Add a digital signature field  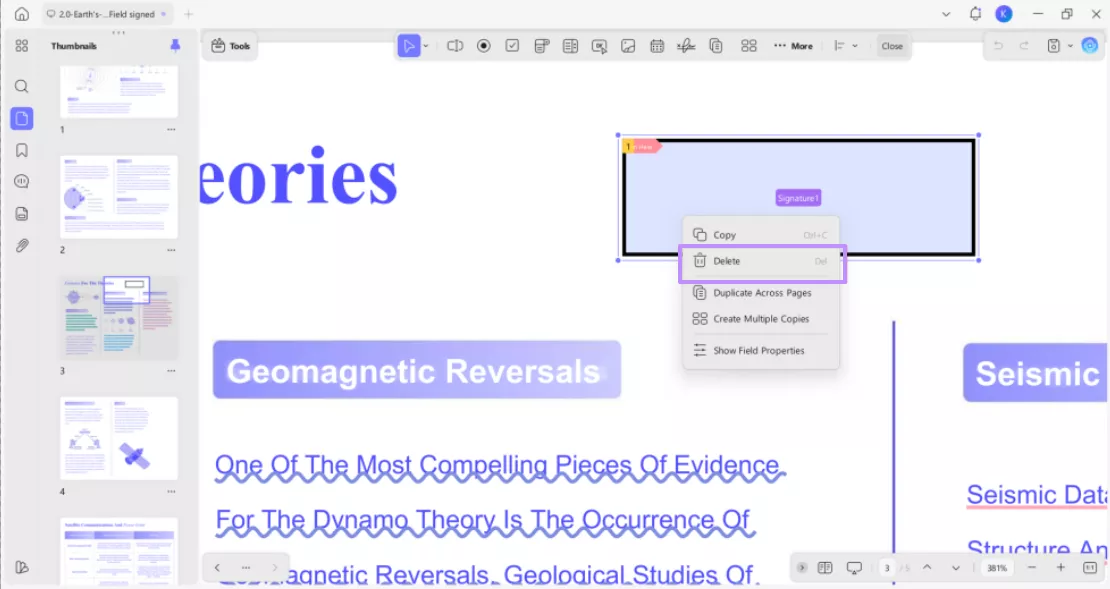point(686,46)
